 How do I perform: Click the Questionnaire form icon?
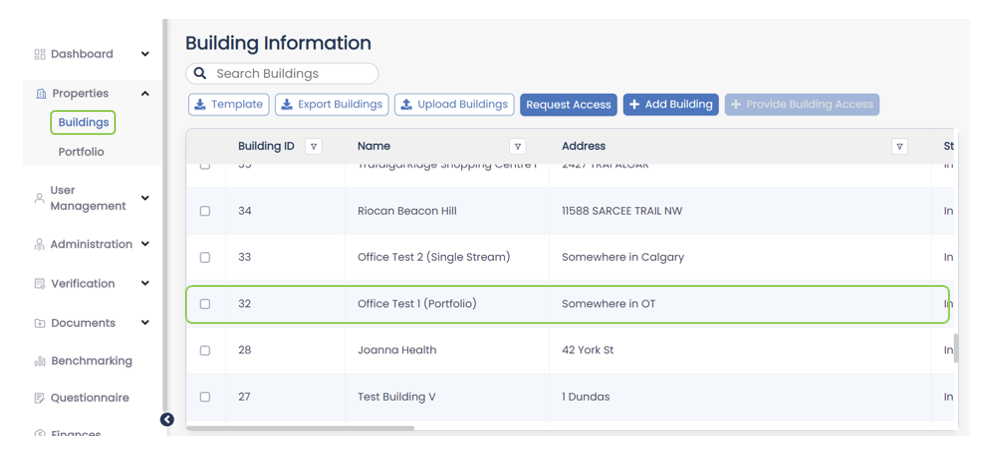40,398
